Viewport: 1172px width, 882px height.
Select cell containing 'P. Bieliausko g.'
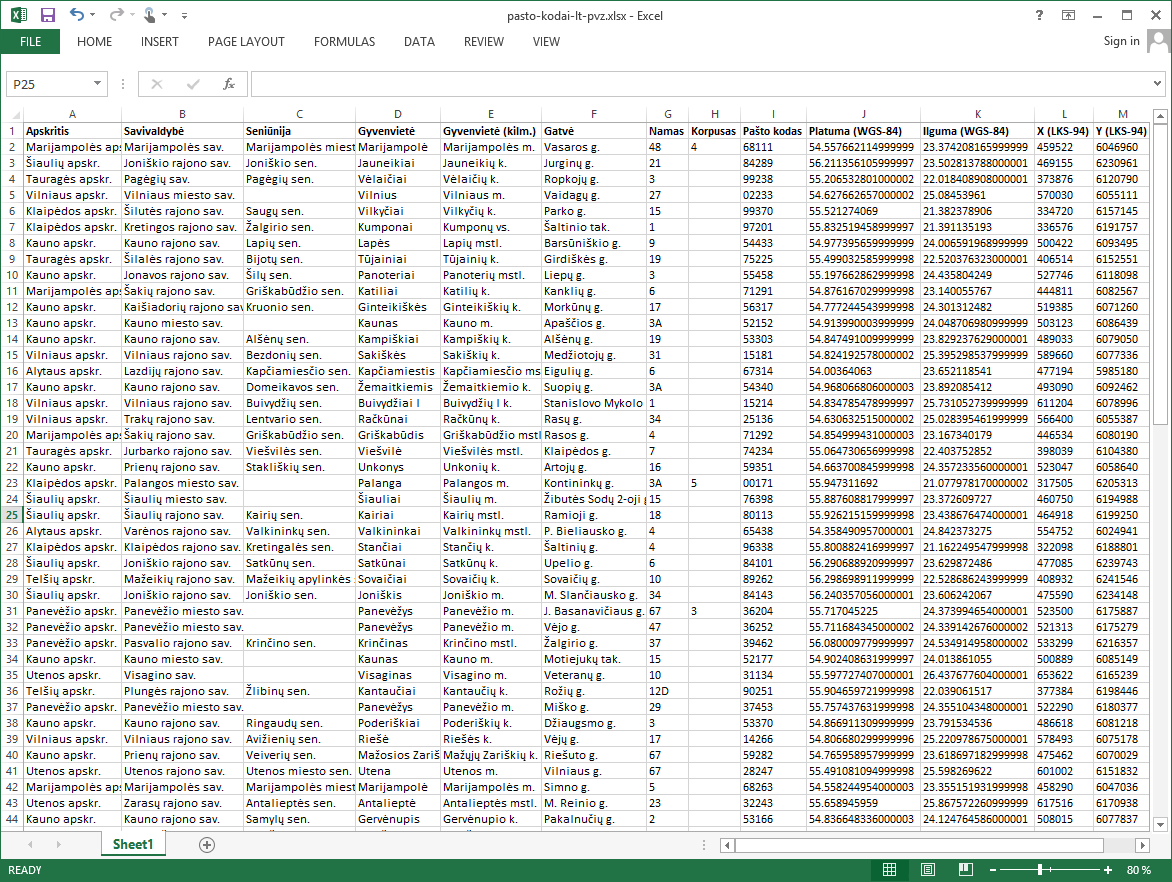tap(593, 531)
